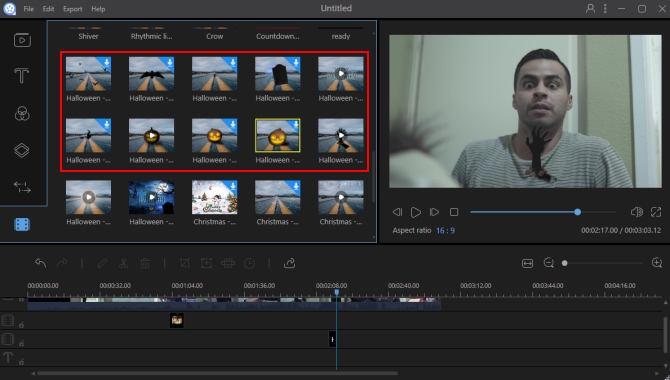Click the trash Delete tool

pos(145,263)
